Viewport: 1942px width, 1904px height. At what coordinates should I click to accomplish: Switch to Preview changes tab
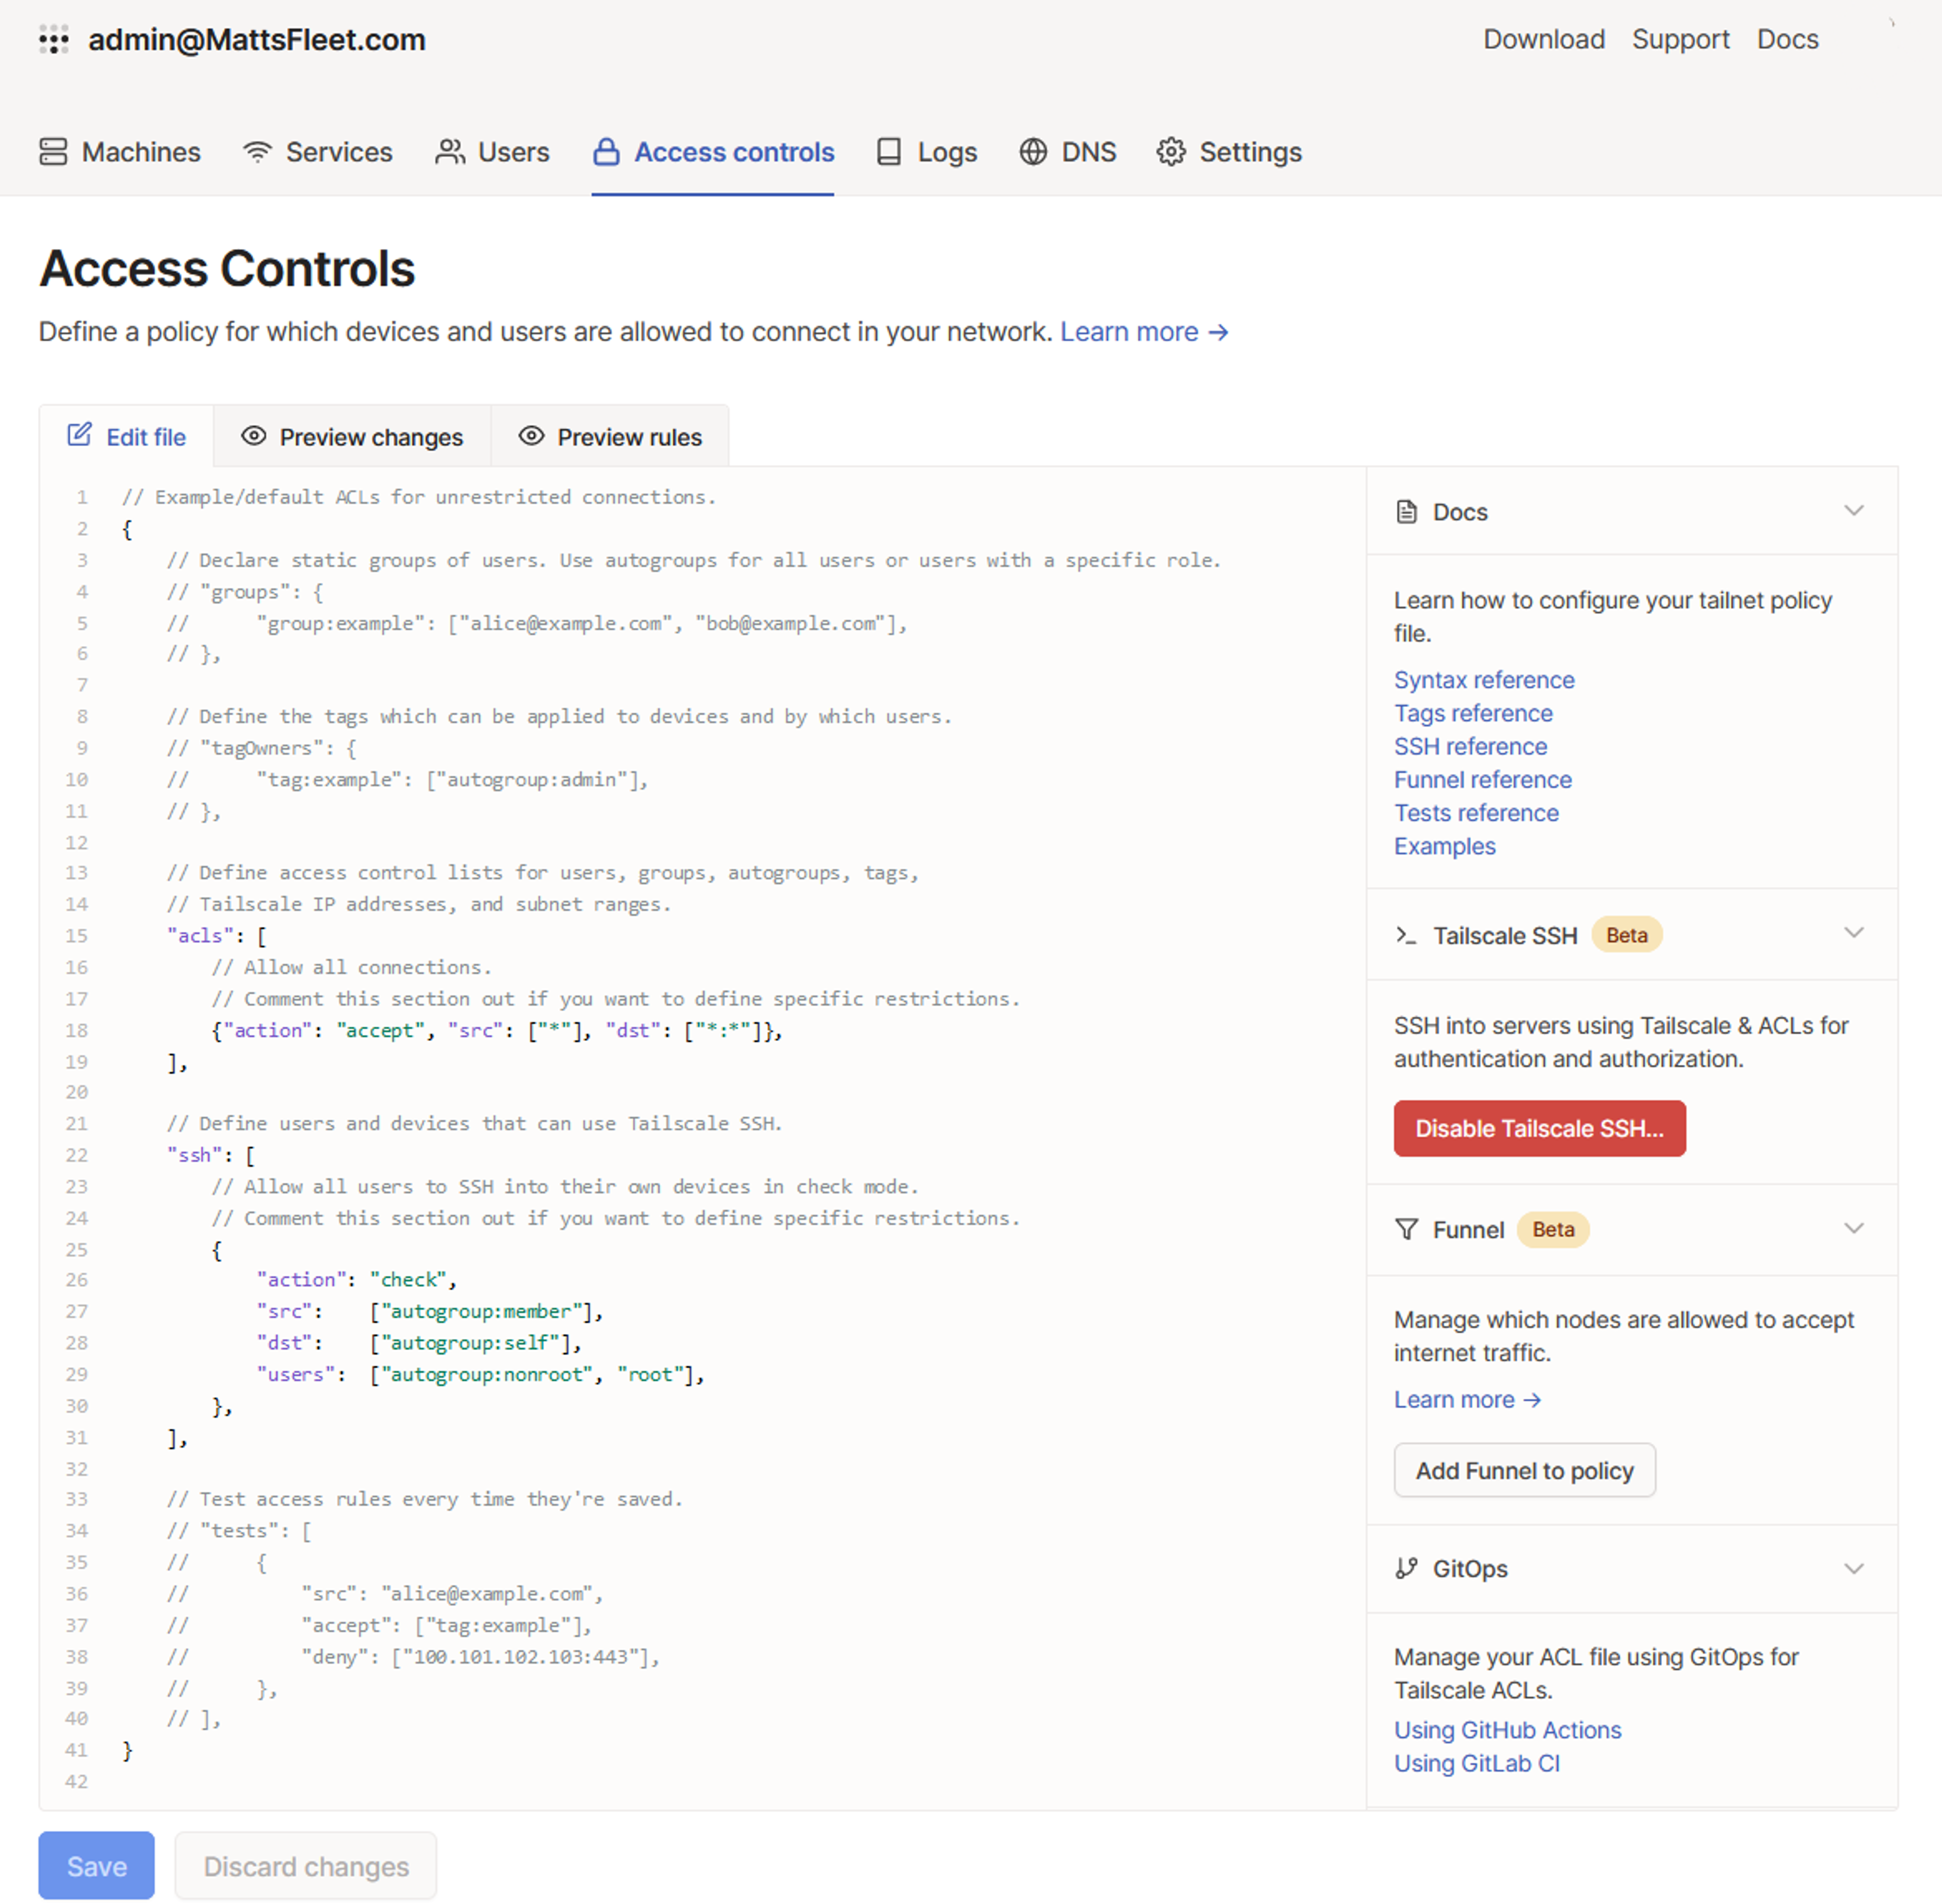[x=352, y=437]
